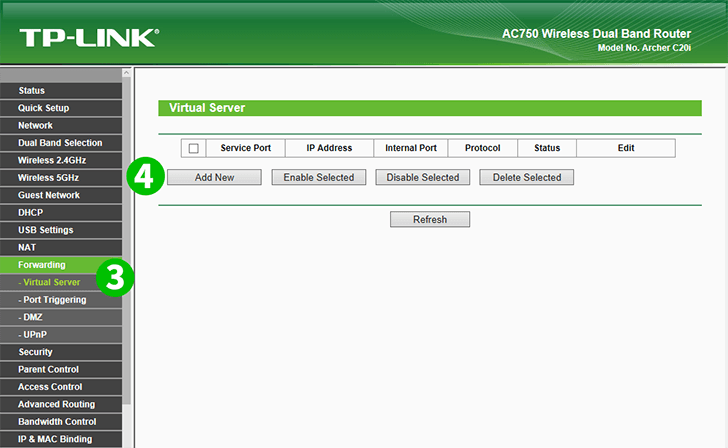Click the Protocol column header
This screenshot has height=448, width=728.
[x=482, y=148]
